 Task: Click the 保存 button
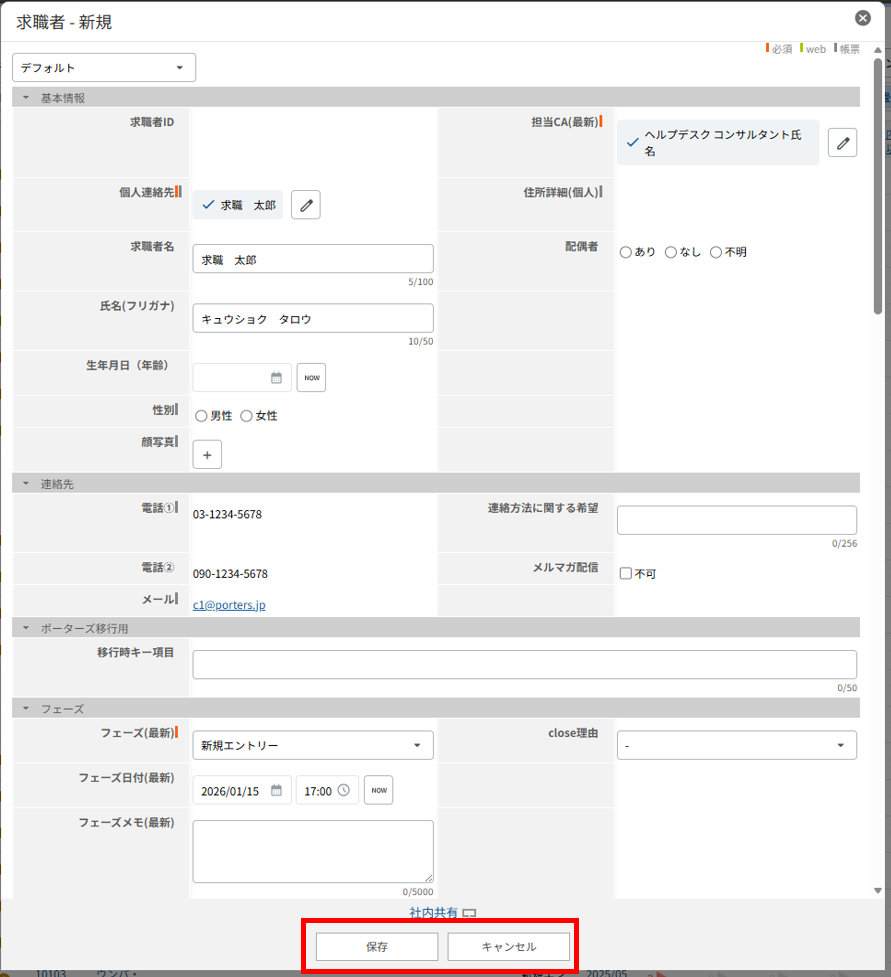click(x=377, y=946)
